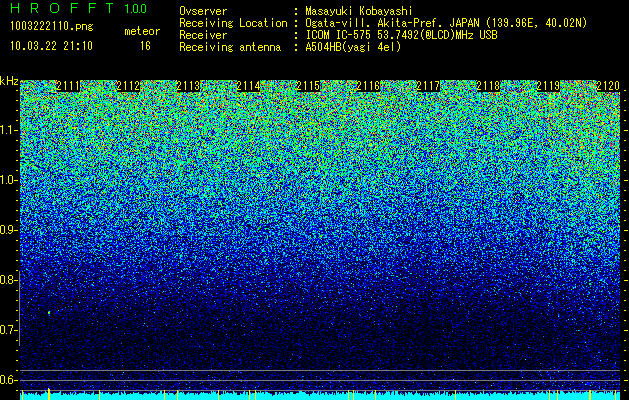Click the word meteor
The height and width of the screenshot is (400, 629).
142,31
